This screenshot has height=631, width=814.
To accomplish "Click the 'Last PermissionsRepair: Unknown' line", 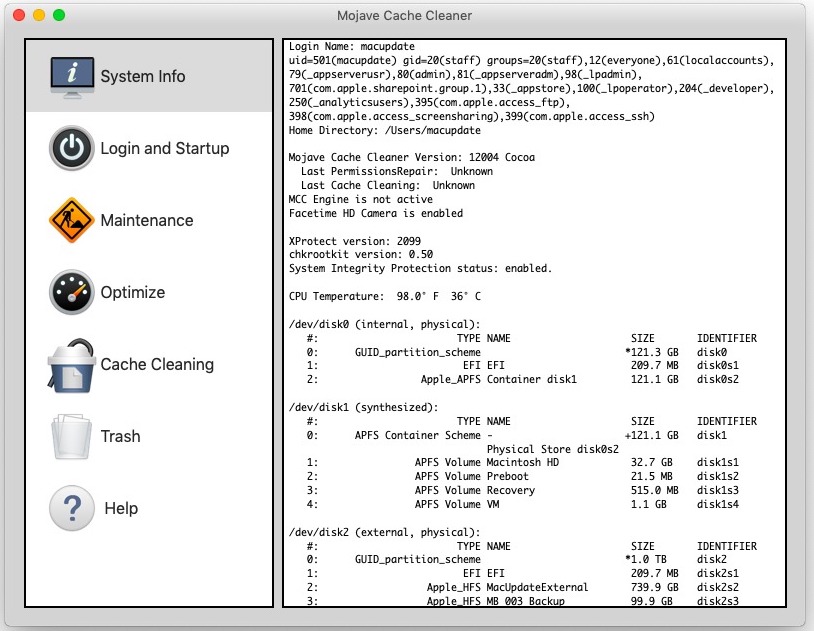I will pos(397,171).
